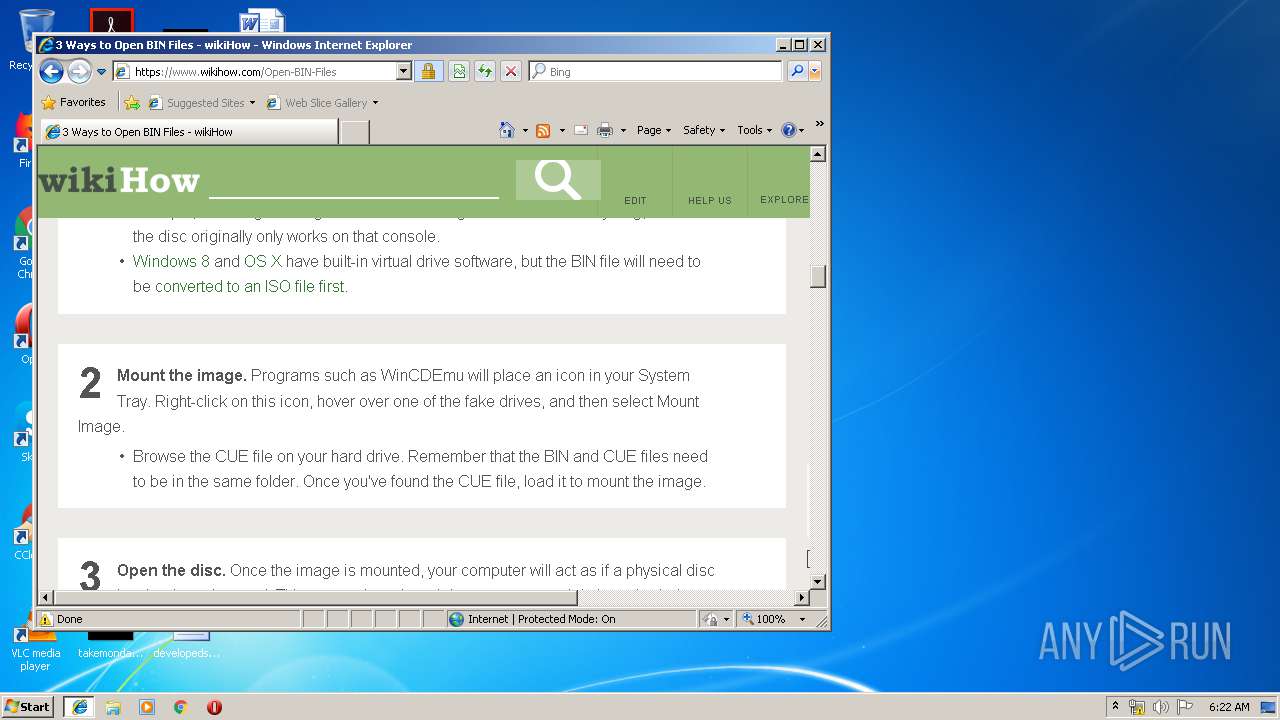Open the Help question mark menu
This screenshot has height=720, width=1280.
point(793,130)
